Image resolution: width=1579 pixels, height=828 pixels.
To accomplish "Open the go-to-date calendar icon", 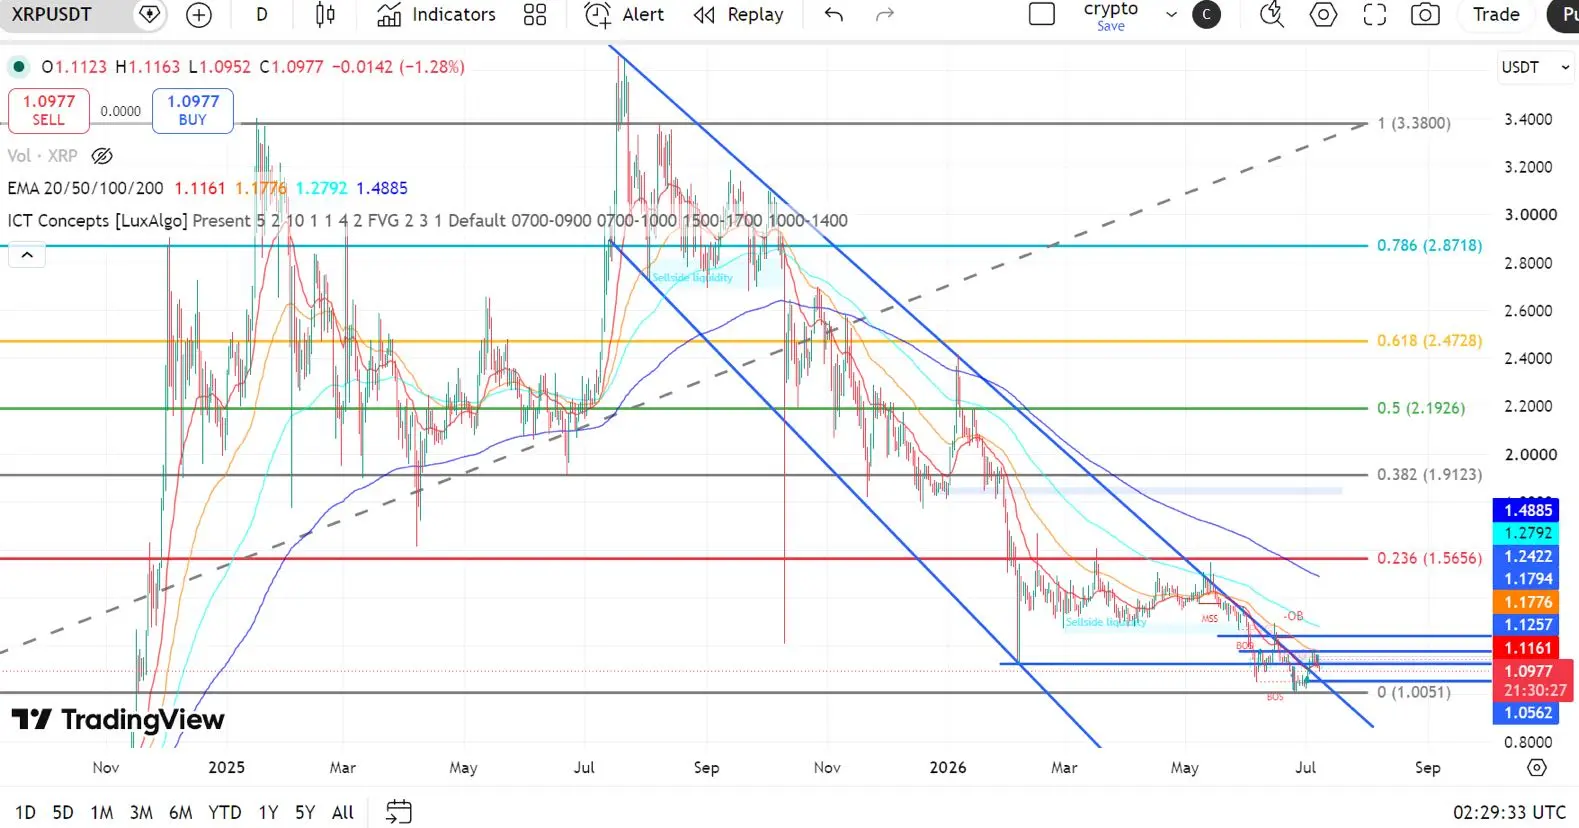I will click(x=398, y=811).
